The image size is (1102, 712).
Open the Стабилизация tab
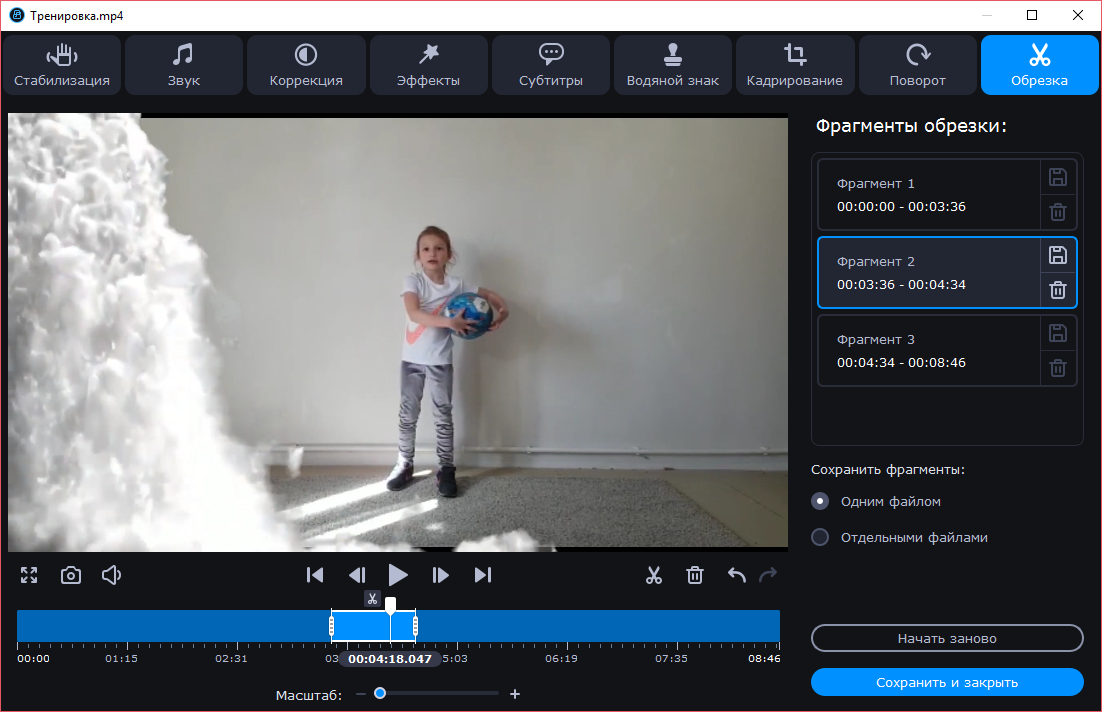pos(62,66)
